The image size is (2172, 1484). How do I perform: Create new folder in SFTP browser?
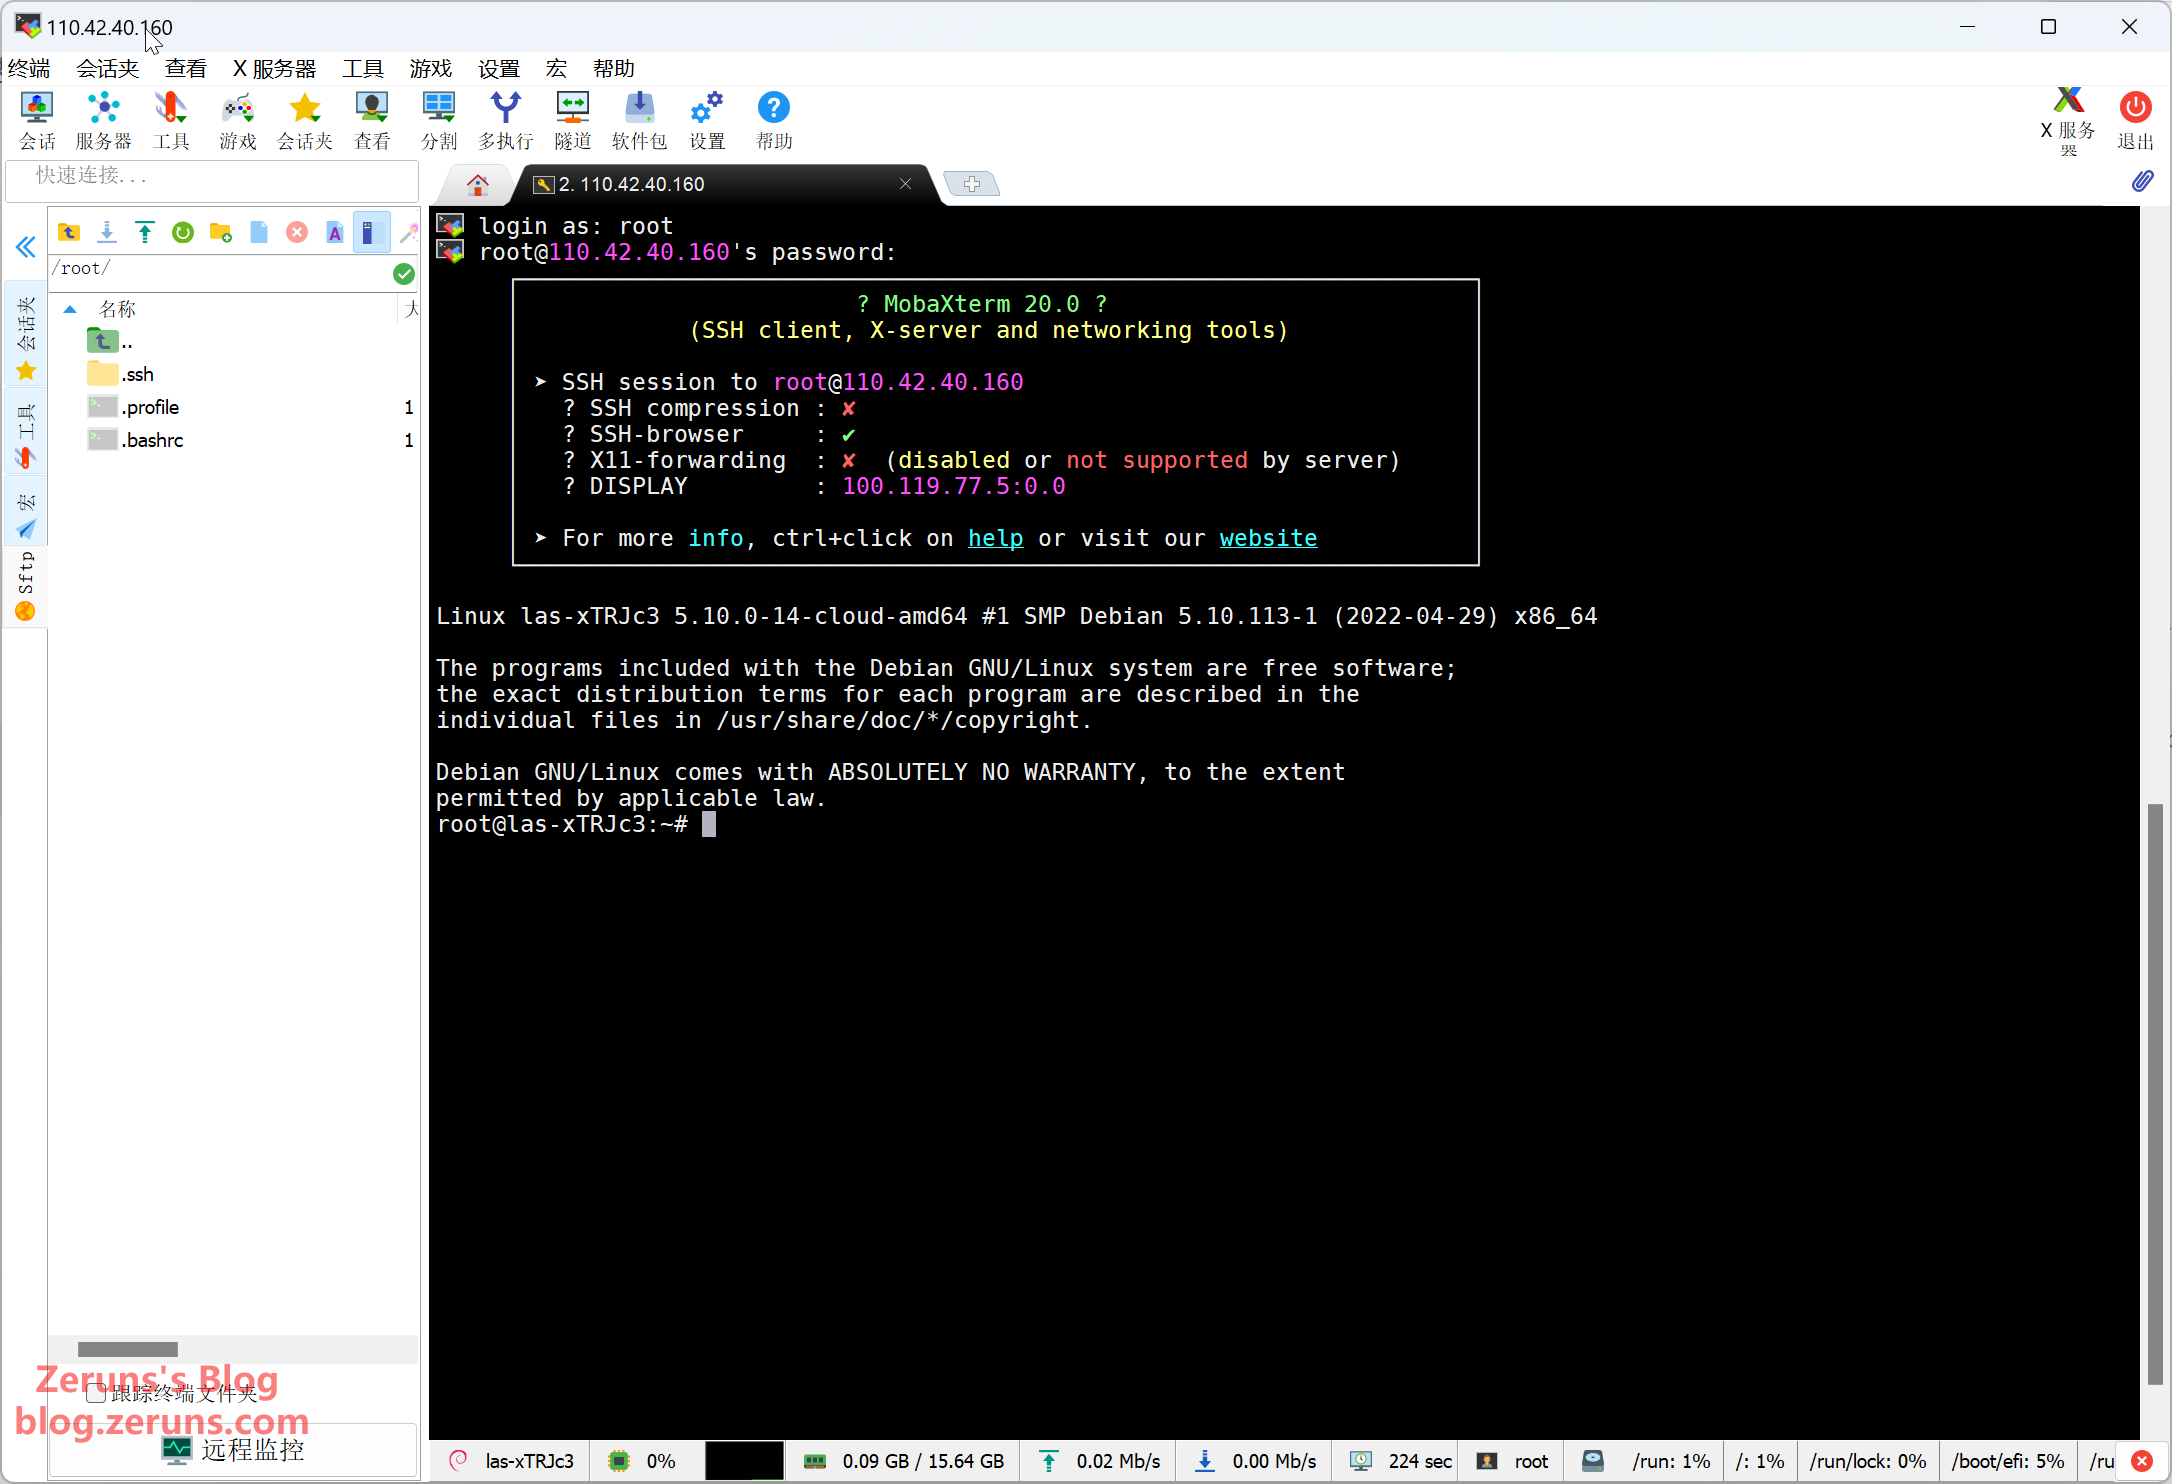221,233
